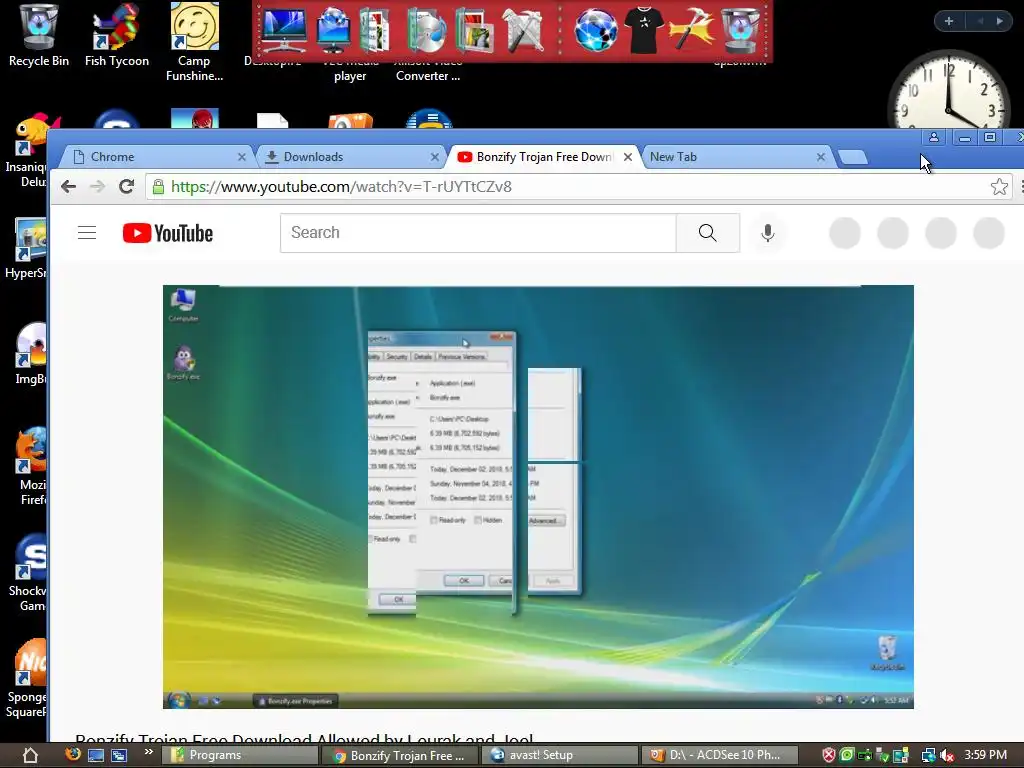This screenshot has width=1024, height=768.
Task: Select Bonzify Trojan Free Chrome taskbar button
Action: point(402,755)
